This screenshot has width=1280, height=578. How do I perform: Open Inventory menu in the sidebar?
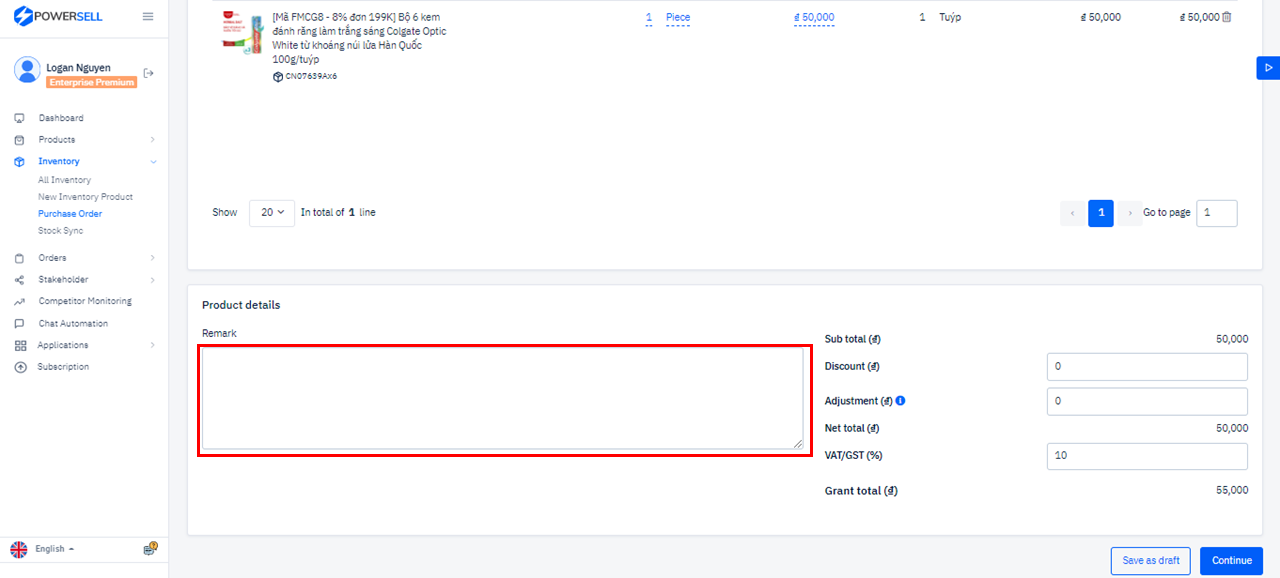click(x=59, y=162)
